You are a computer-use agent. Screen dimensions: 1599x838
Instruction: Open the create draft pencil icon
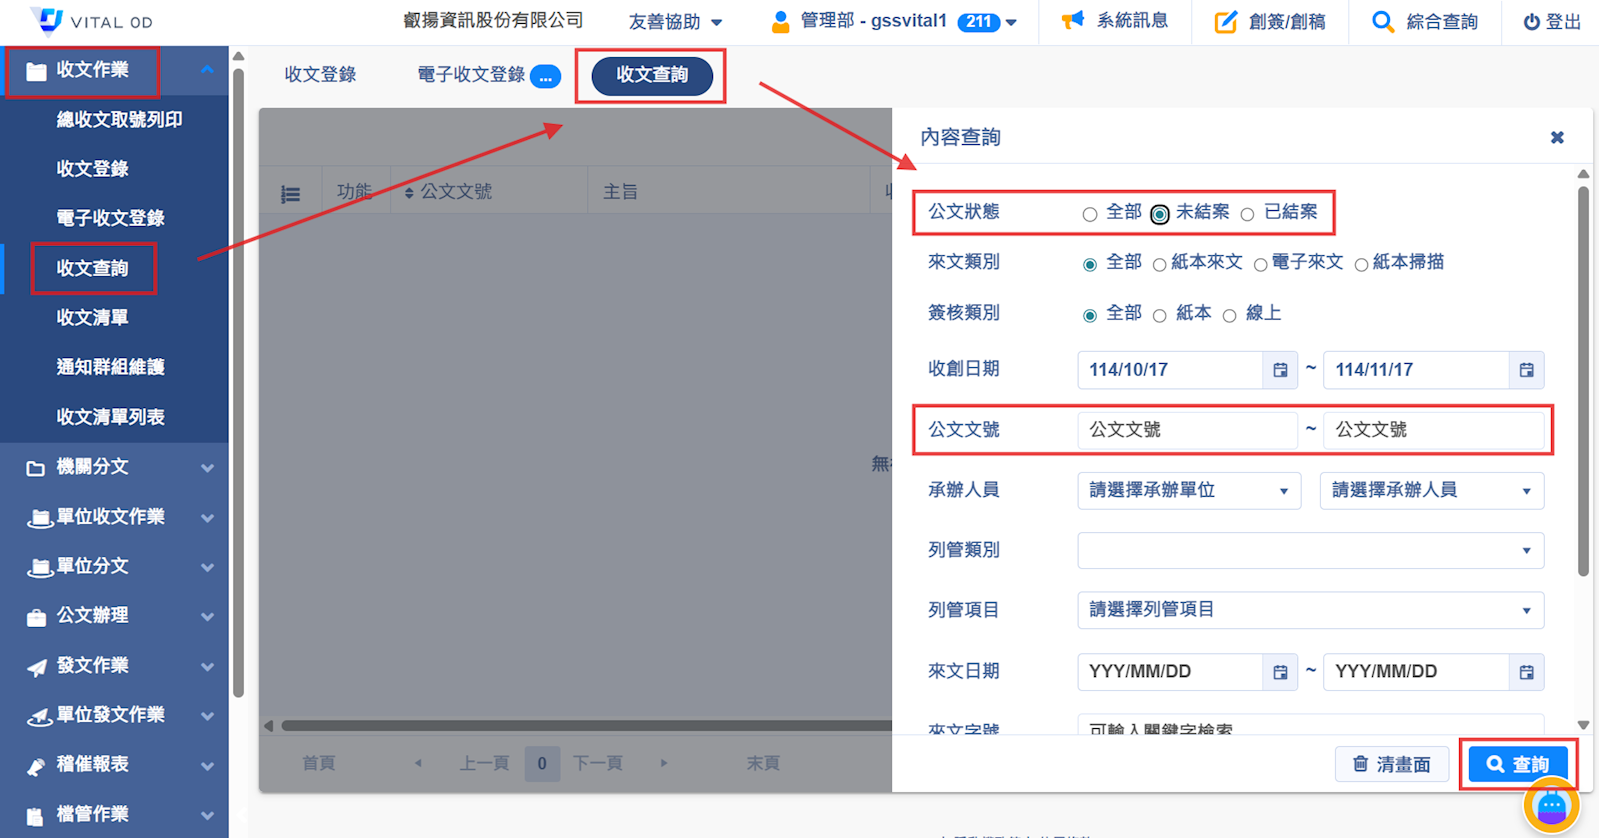pyautogui.click(x=1225, y=22)
